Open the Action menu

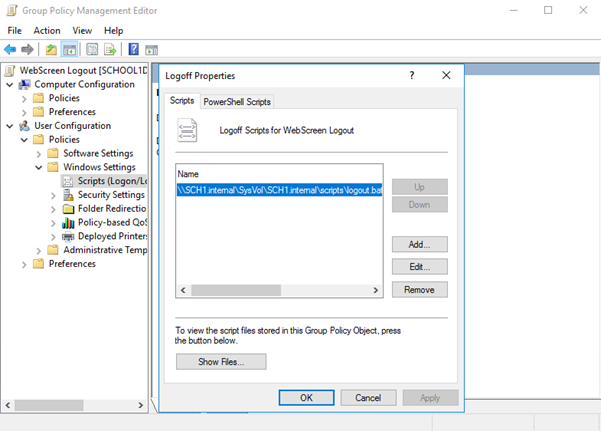click(x=47, y=30)
